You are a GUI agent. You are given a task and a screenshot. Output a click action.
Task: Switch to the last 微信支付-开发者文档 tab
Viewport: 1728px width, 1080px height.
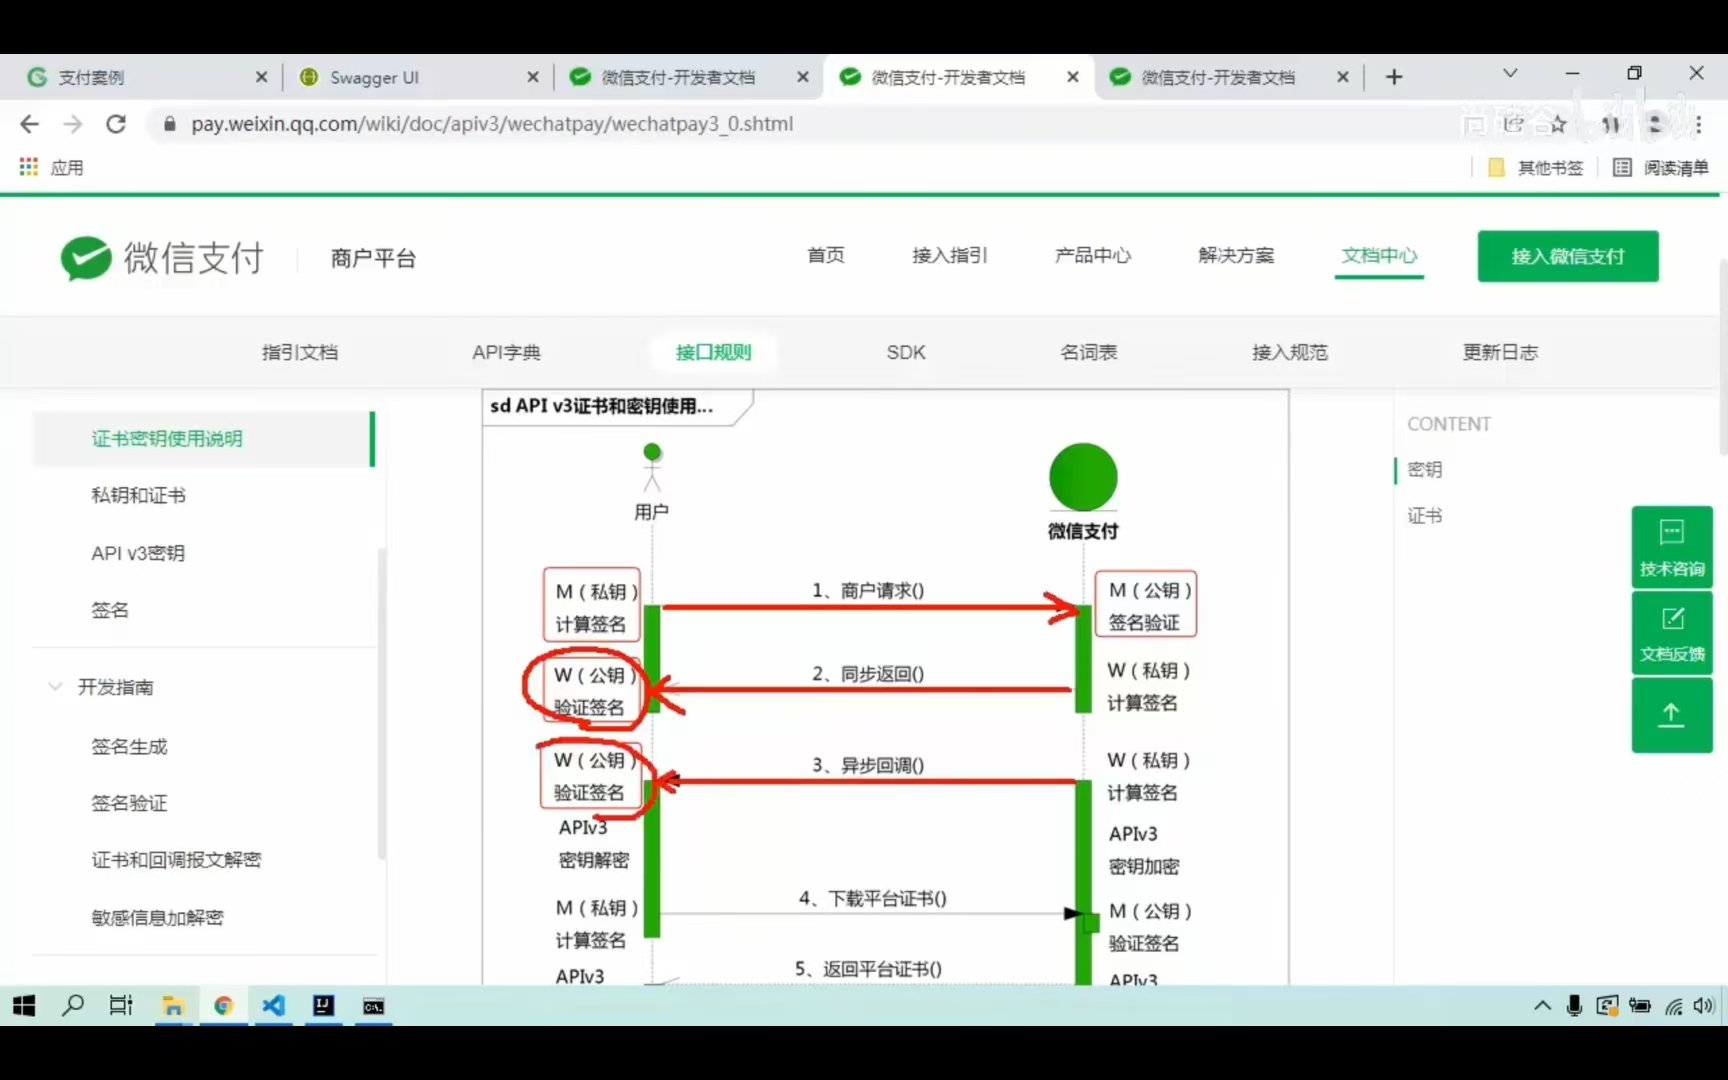tap(1228, 77)
